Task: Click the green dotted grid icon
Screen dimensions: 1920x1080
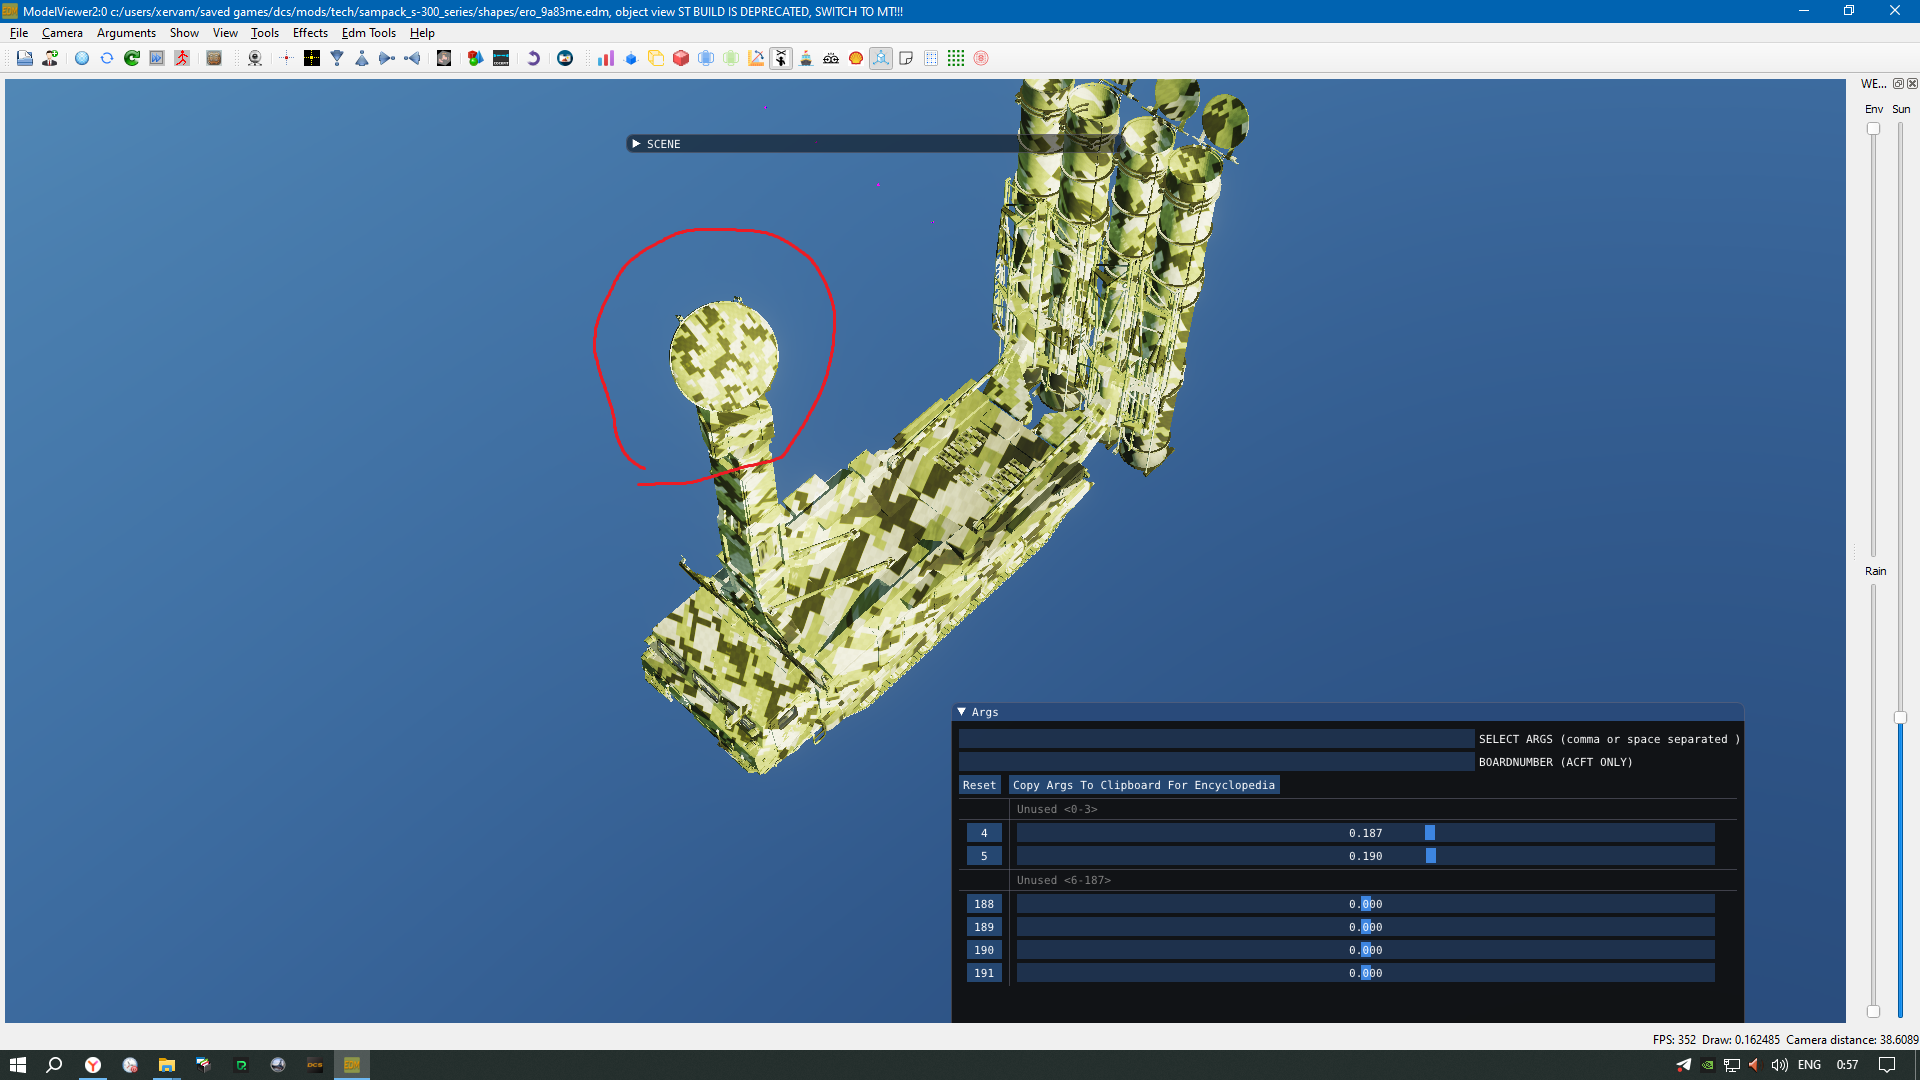Action: coord(956,58)
